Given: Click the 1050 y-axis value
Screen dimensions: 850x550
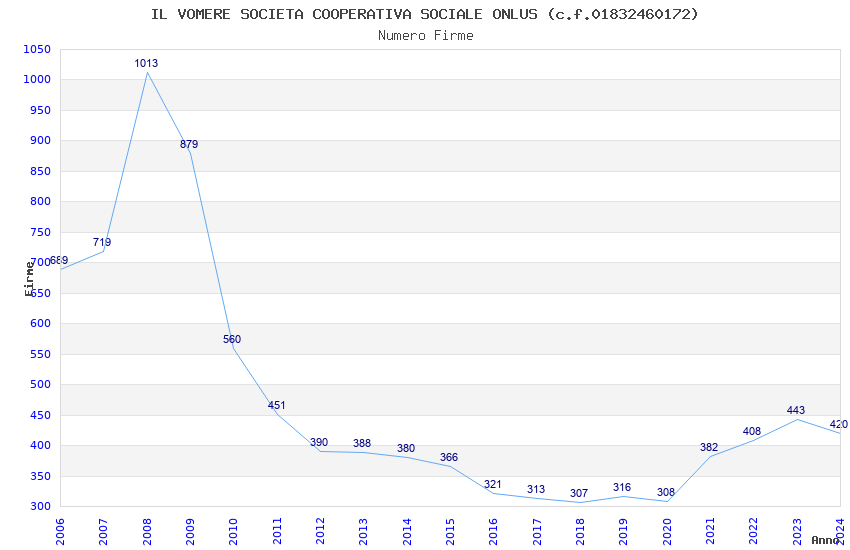Looking at the screenshot, I should tap(37, 49).
